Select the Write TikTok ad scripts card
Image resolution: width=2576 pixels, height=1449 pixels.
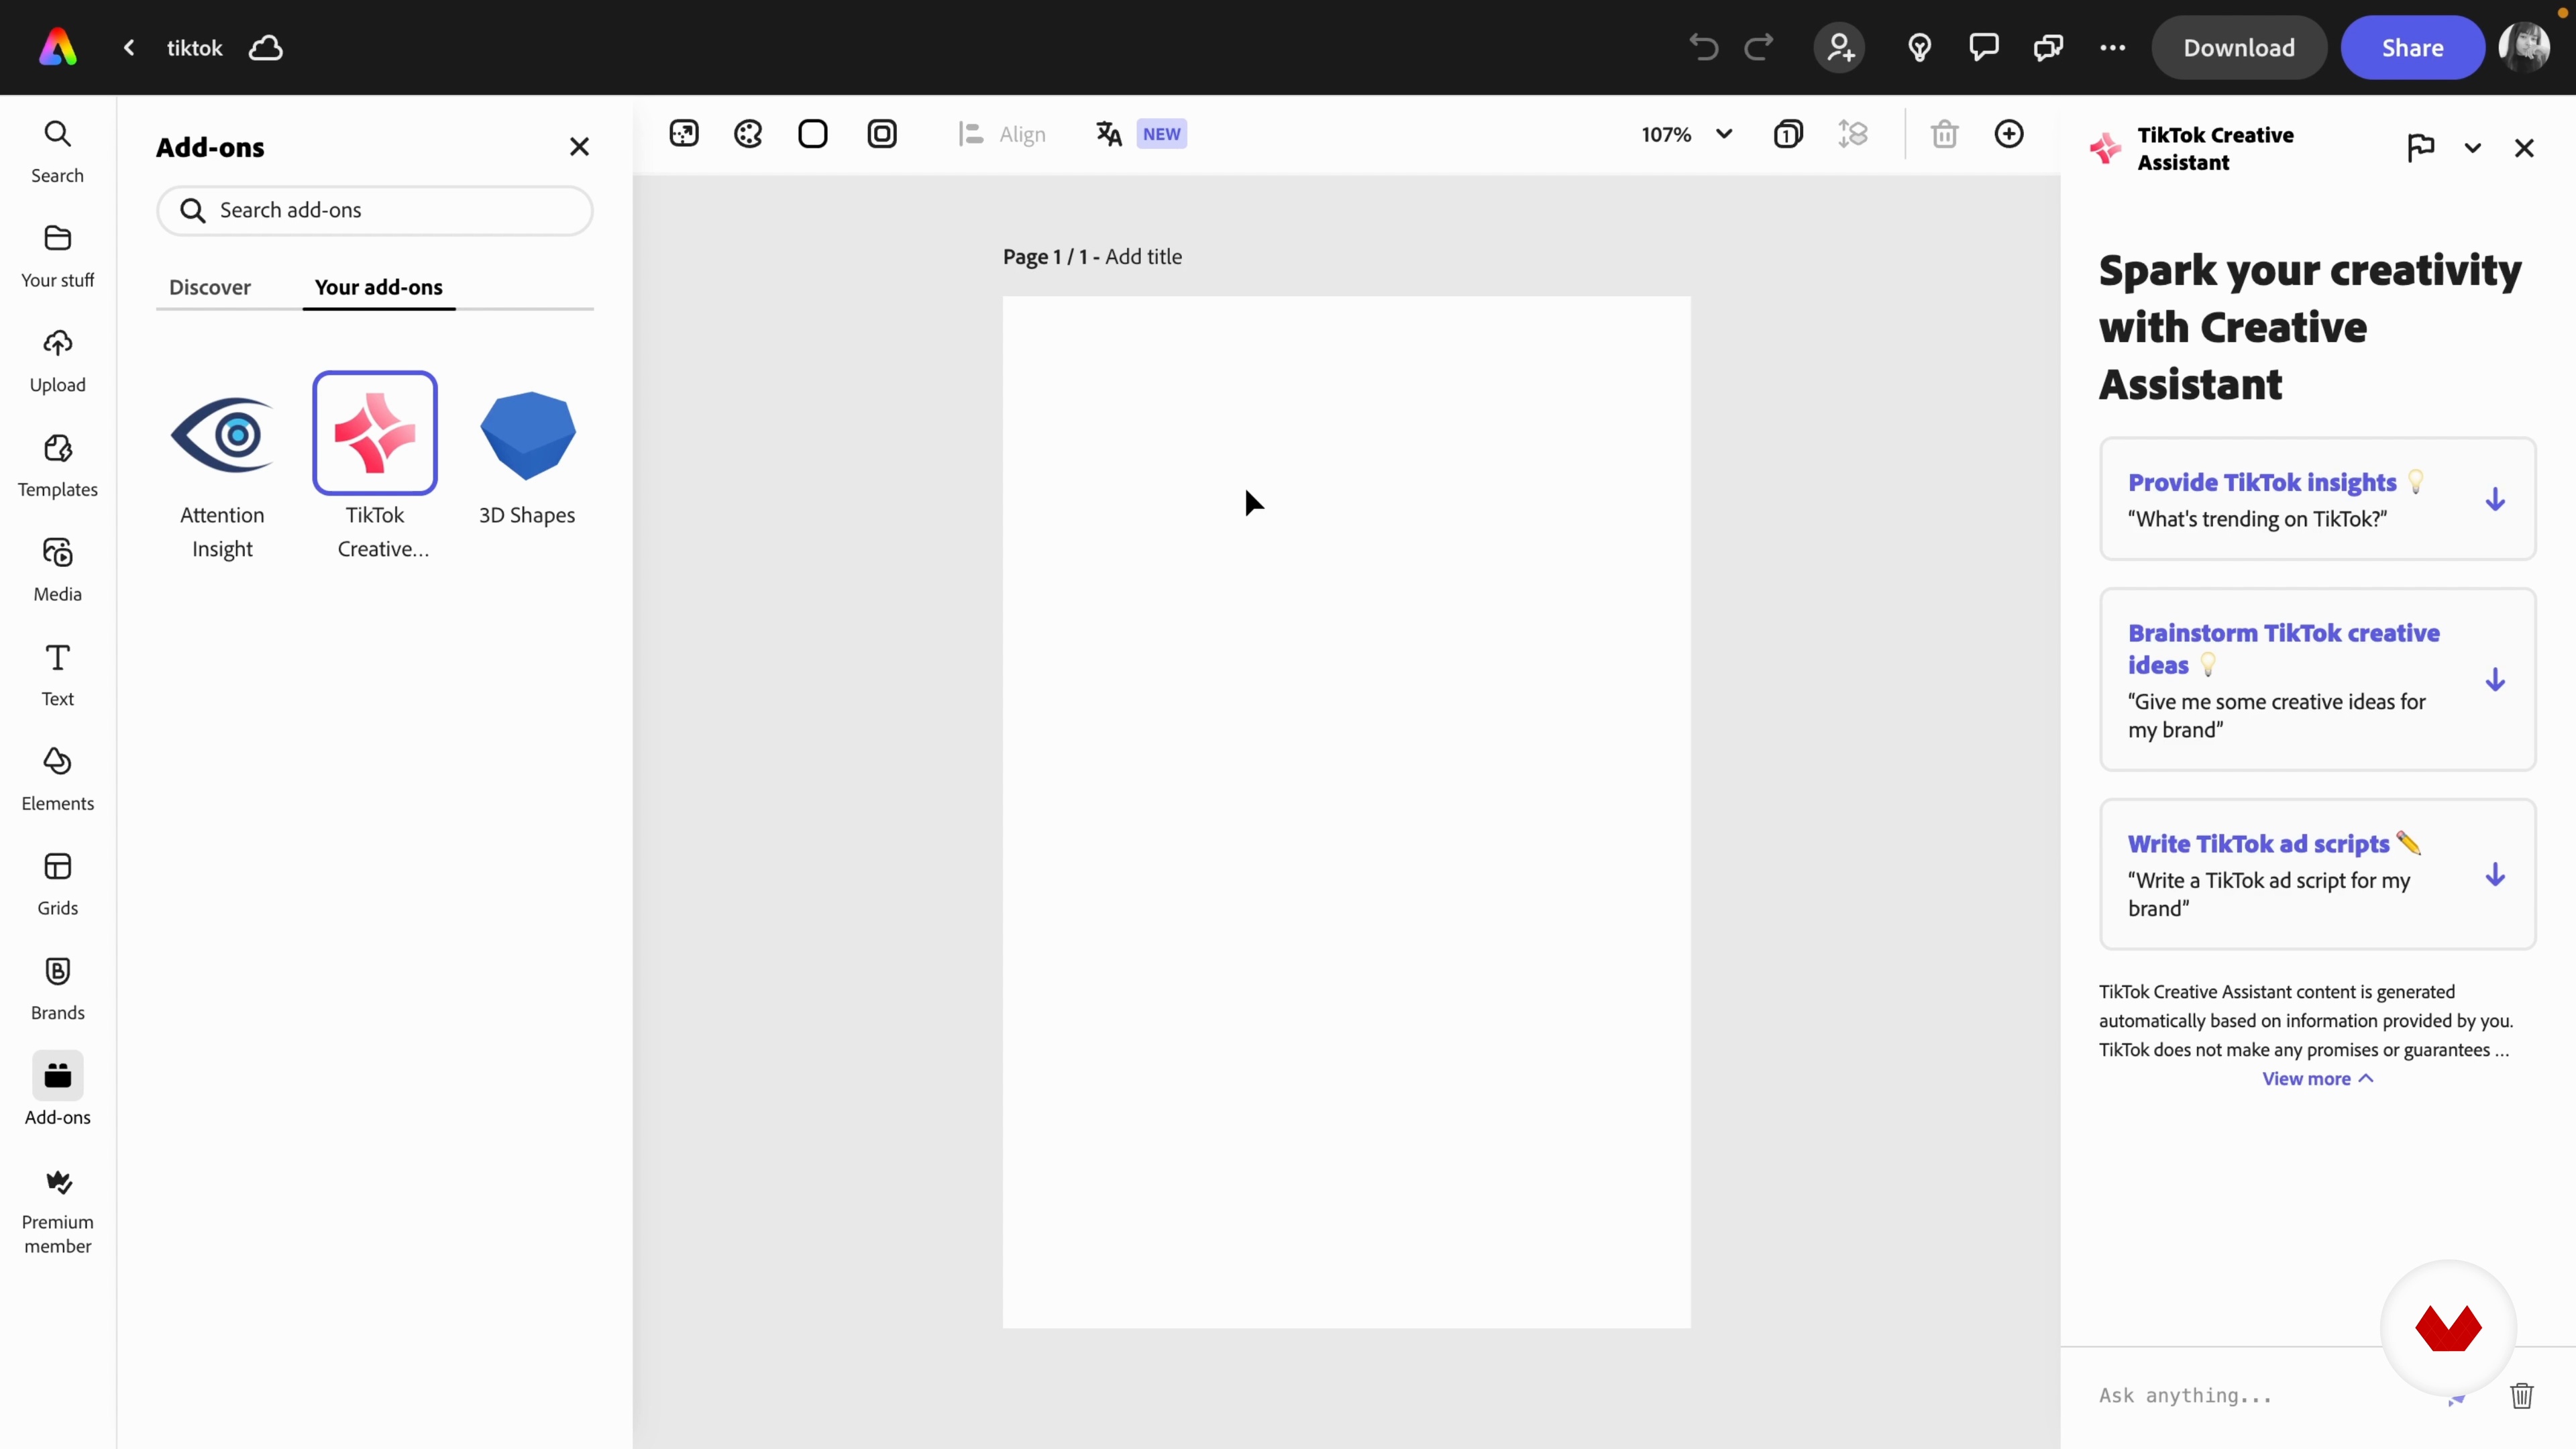[2318, 874]
